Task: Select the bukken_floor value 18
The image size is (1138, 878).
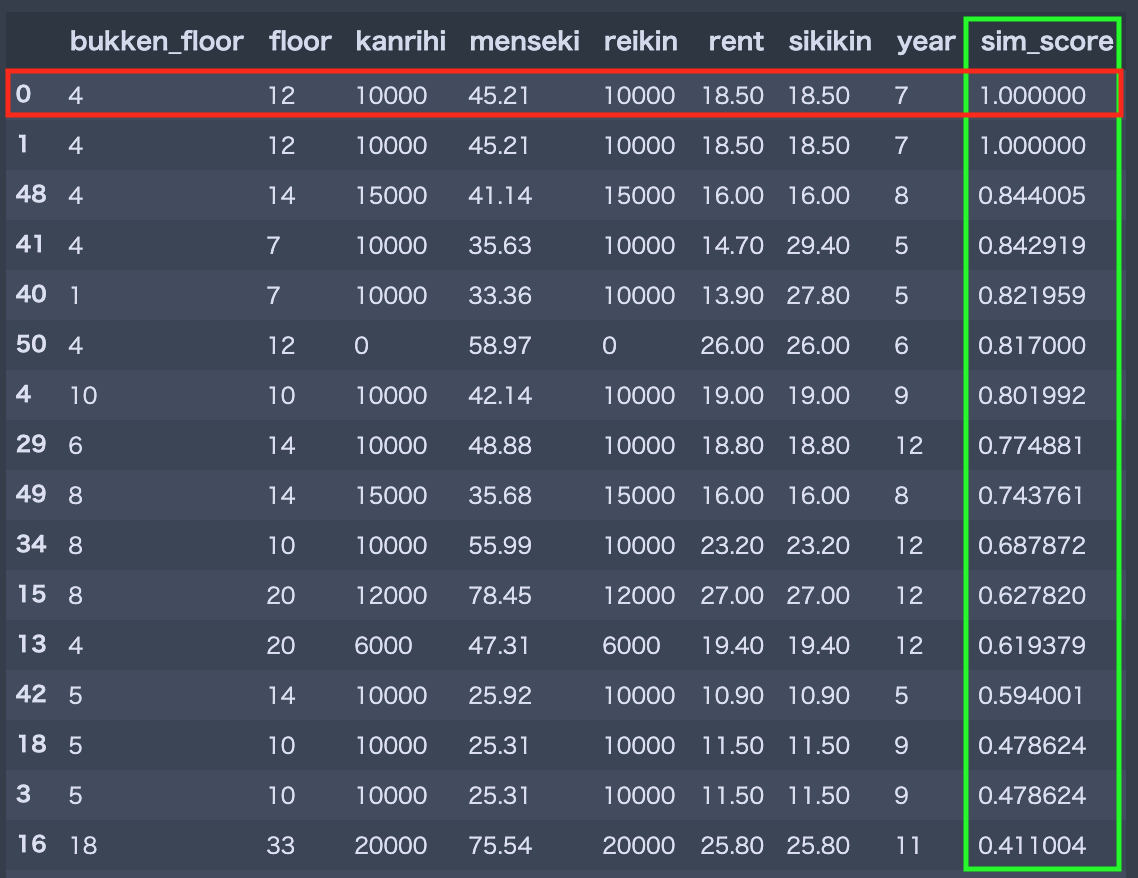Action: pos(83,845)
